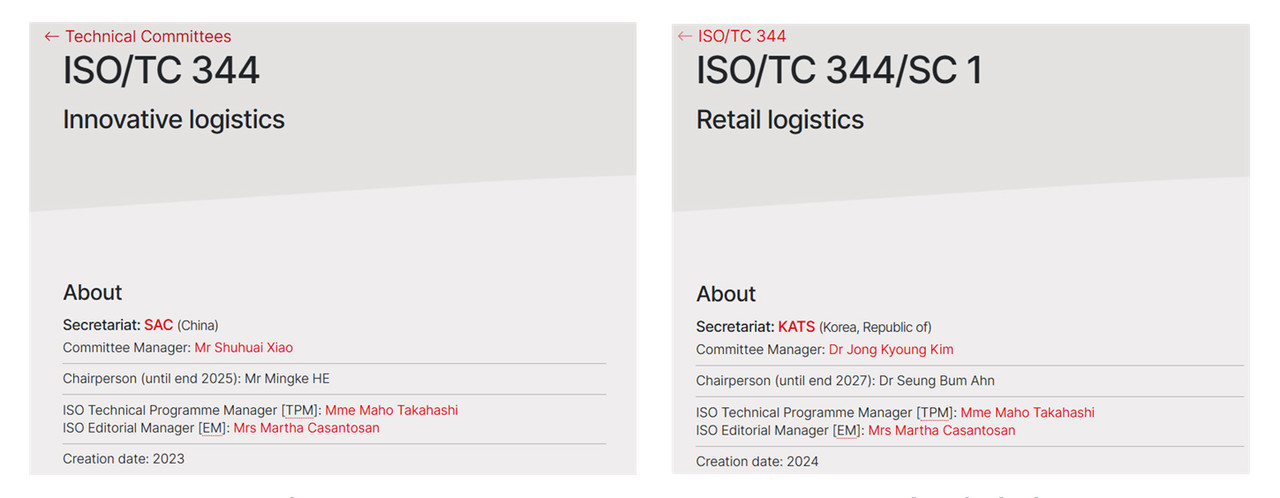The height and width of the screenshot is (498, 1280).
Task: Open Committee Manager Mr Shuhuai Xiao's profile
Action: tap(244, 348)
